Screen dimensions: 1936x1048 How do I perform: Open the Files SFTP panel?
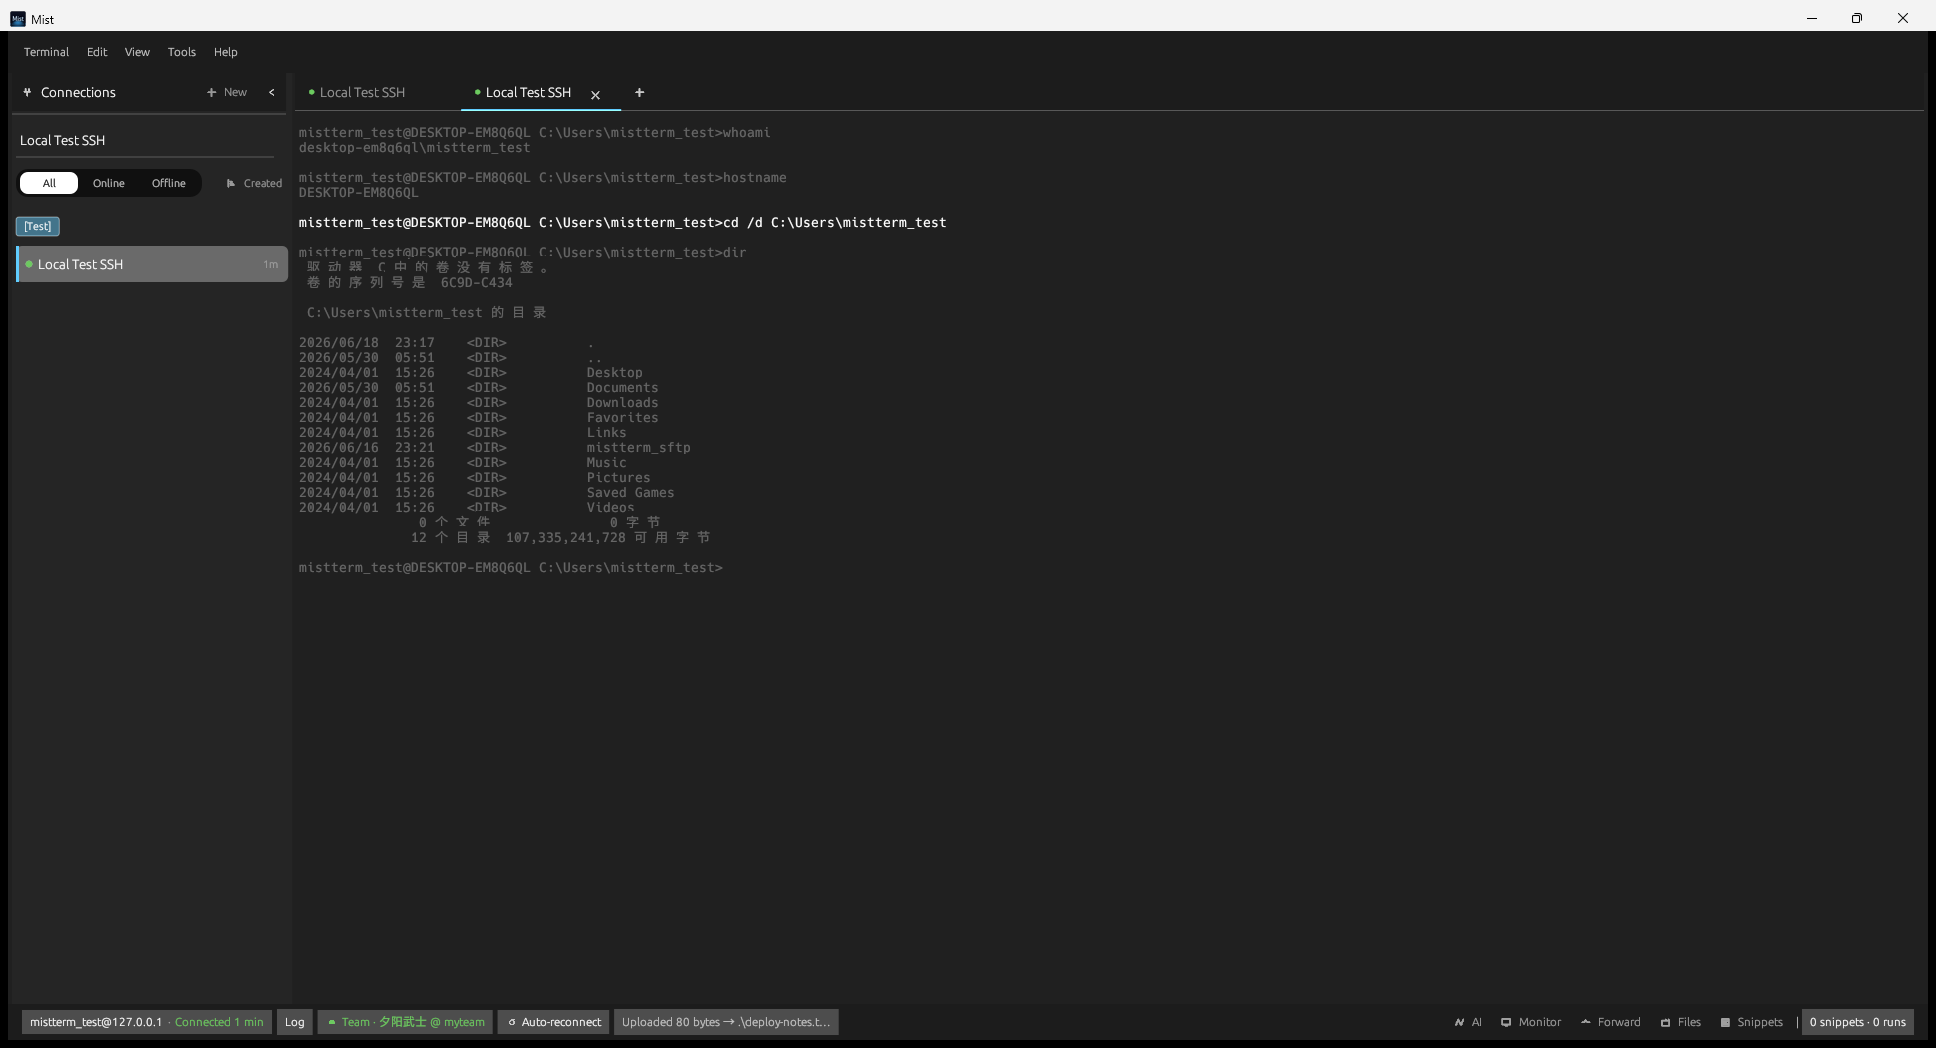coord(1681,1022)
